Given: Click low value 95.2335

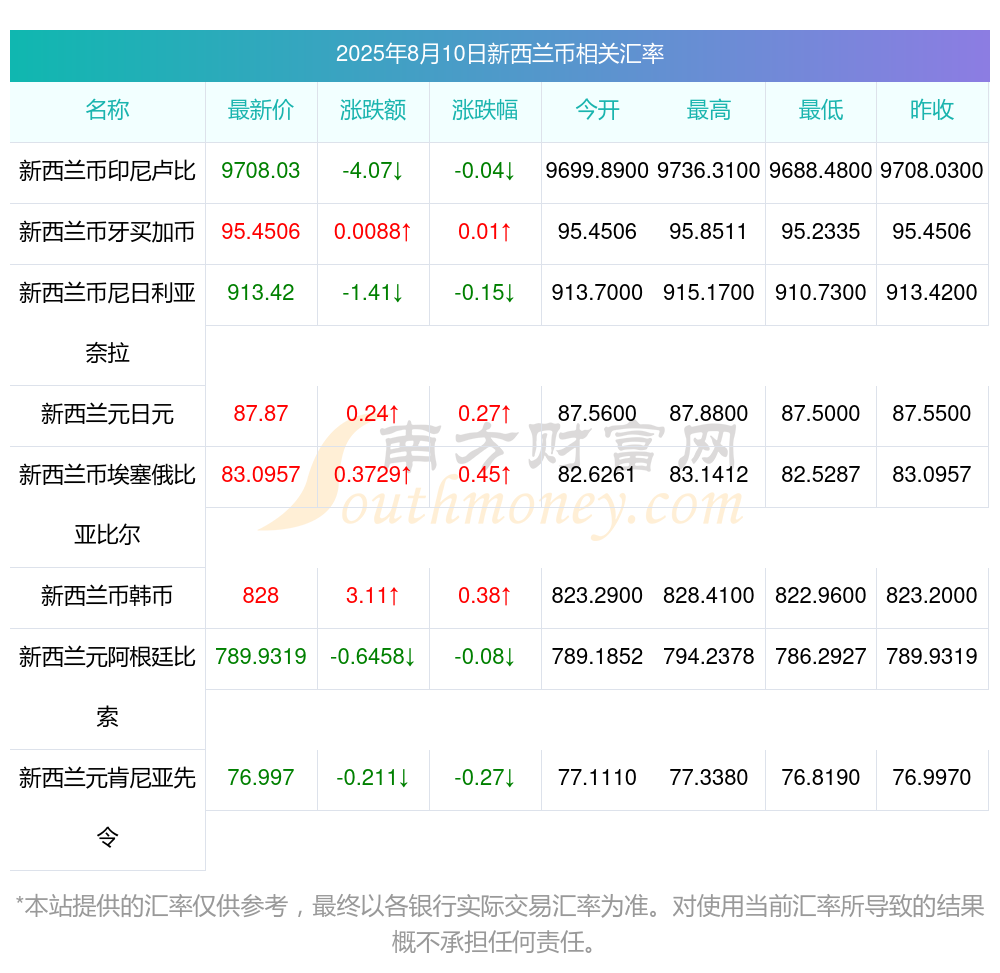Looking at the screenshot, I should pos(821,231).
